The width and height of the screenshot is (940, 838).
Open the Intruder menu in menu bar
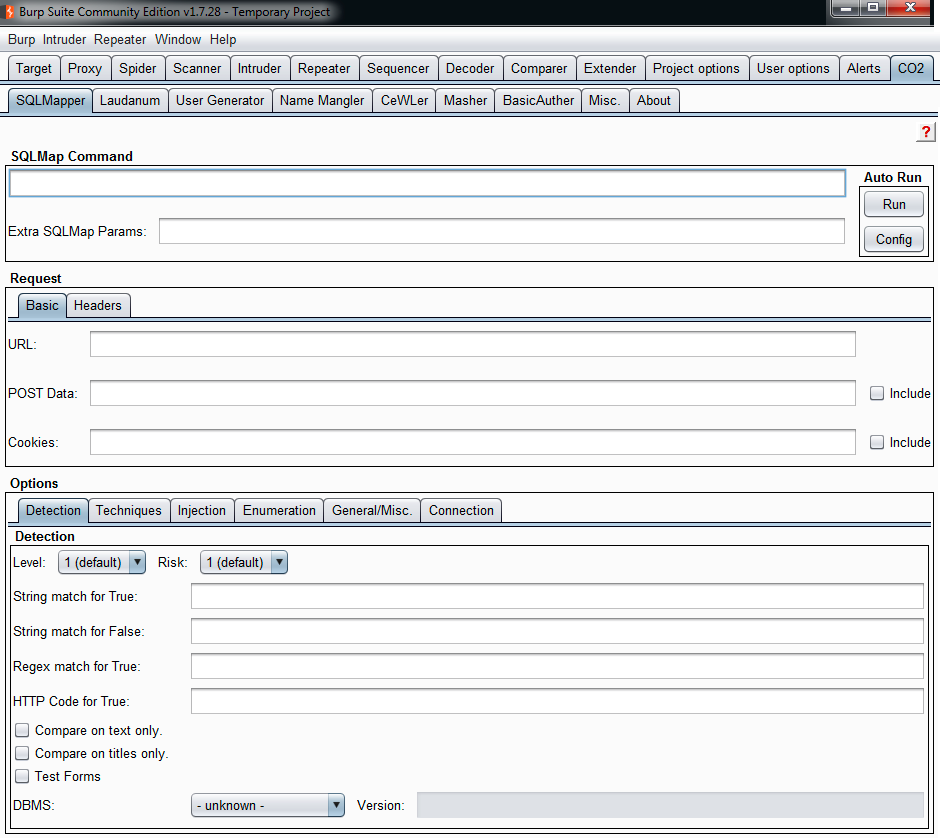(64, 40)
